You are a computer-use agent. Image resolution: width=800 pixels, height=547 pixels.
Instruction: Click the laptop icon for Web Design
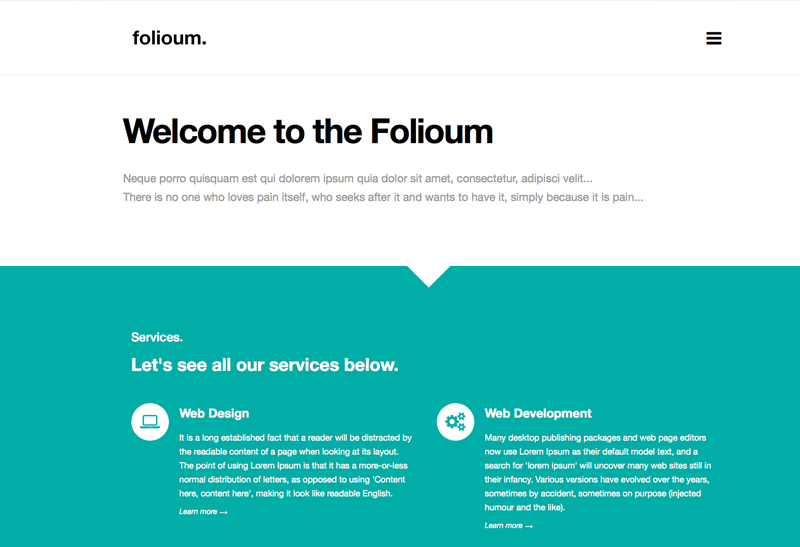(150, 422)
